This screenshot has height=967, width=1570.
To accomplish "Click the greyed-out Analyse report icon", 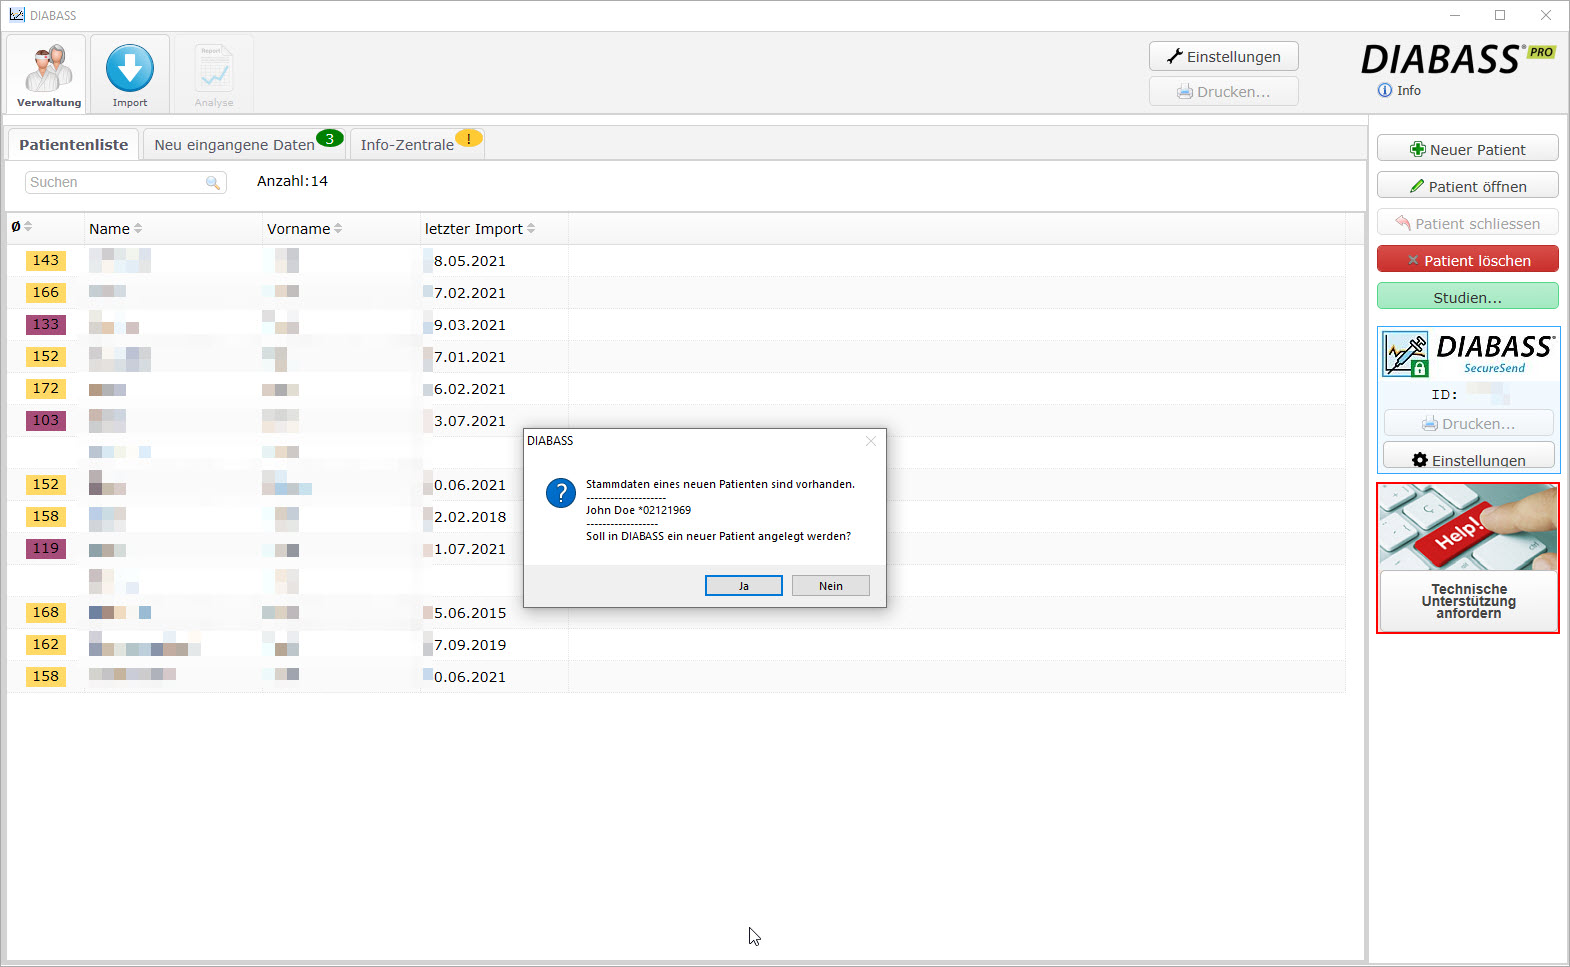I will point(214,68).
